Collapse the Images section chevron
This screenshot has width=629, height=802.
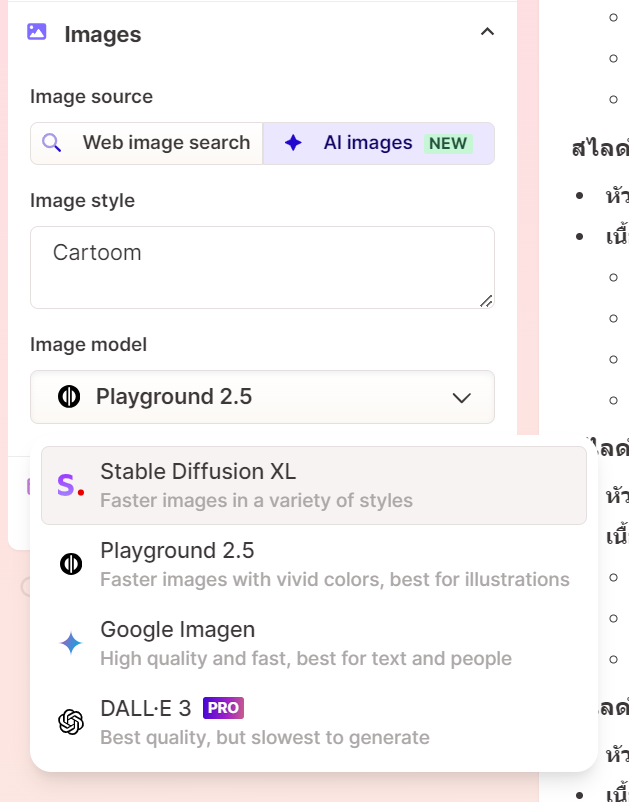tap(487, 32)
